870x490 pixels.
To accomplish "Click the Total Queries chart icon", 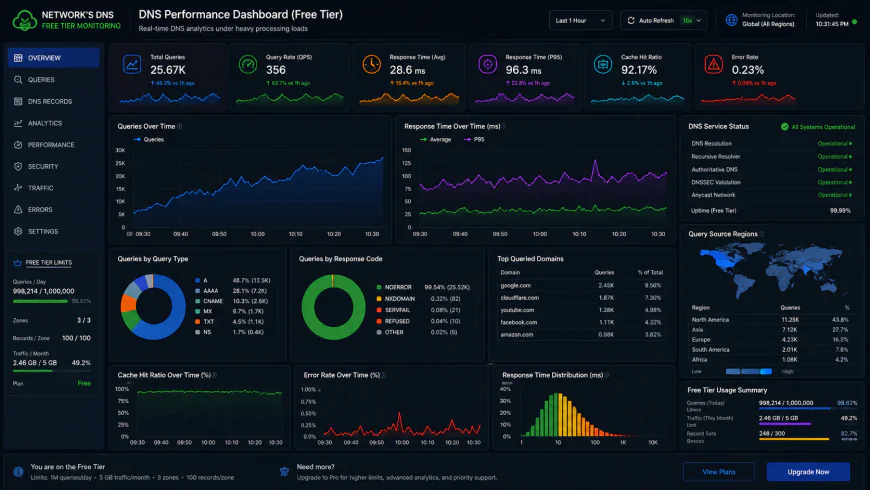I will [132, 64].
